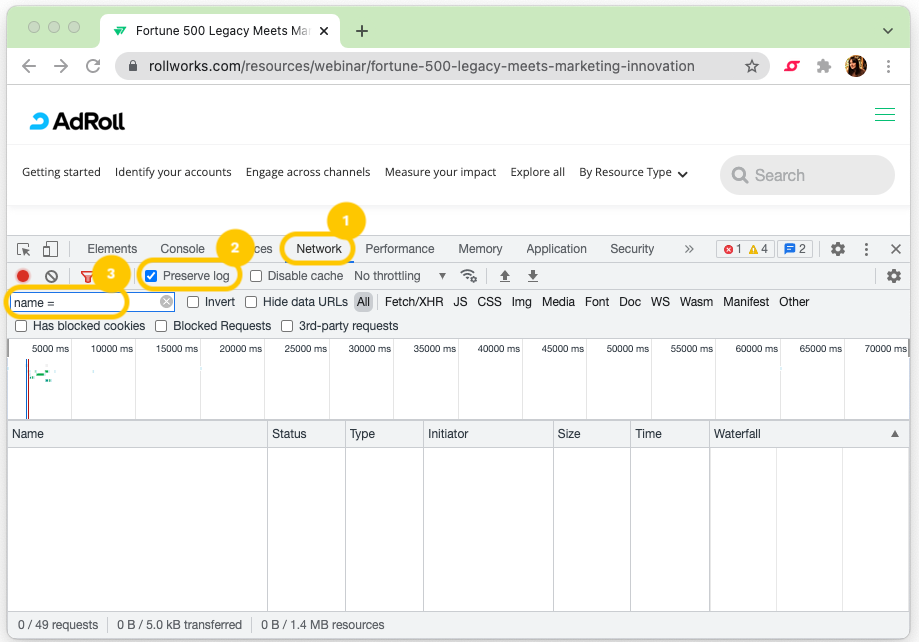Viewport: 919px width, 642px height.
Task: Click the clear network log icon
Action: 51,276
